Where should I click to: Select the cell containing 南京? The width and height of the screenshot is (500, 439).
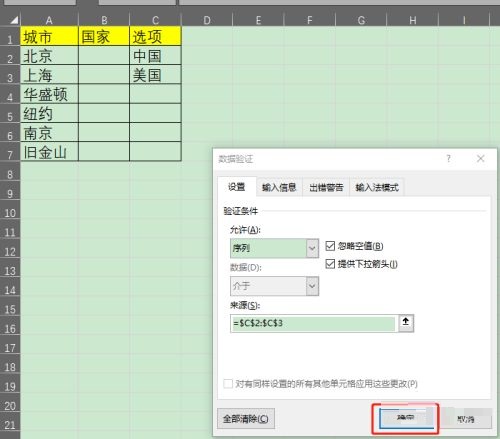tap(49, 133)
